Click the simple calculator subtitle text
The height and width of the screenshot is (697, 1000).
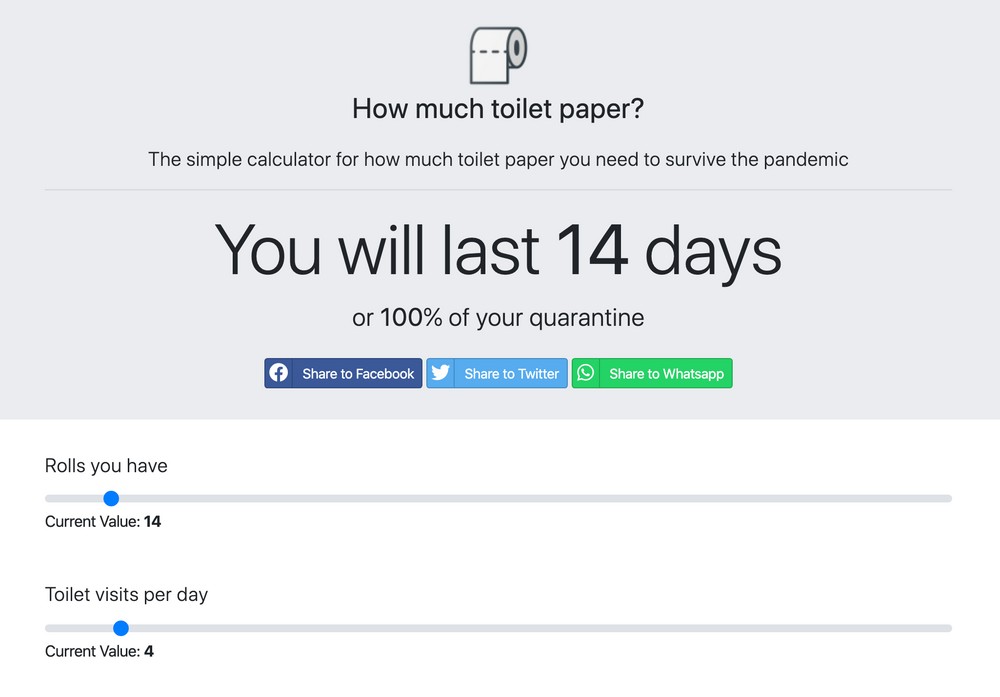[x=498, y=159]
